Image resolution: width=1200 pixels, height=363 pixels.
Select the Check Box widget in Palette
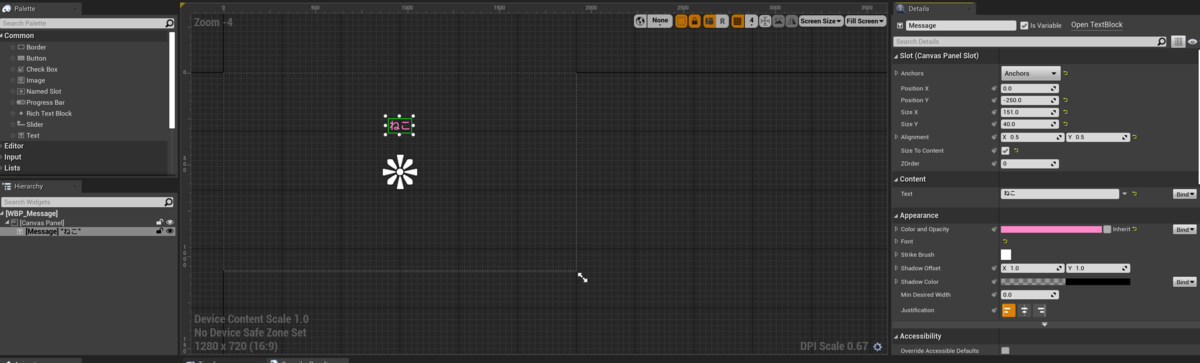pyautogui.click(x=41, y=69)
